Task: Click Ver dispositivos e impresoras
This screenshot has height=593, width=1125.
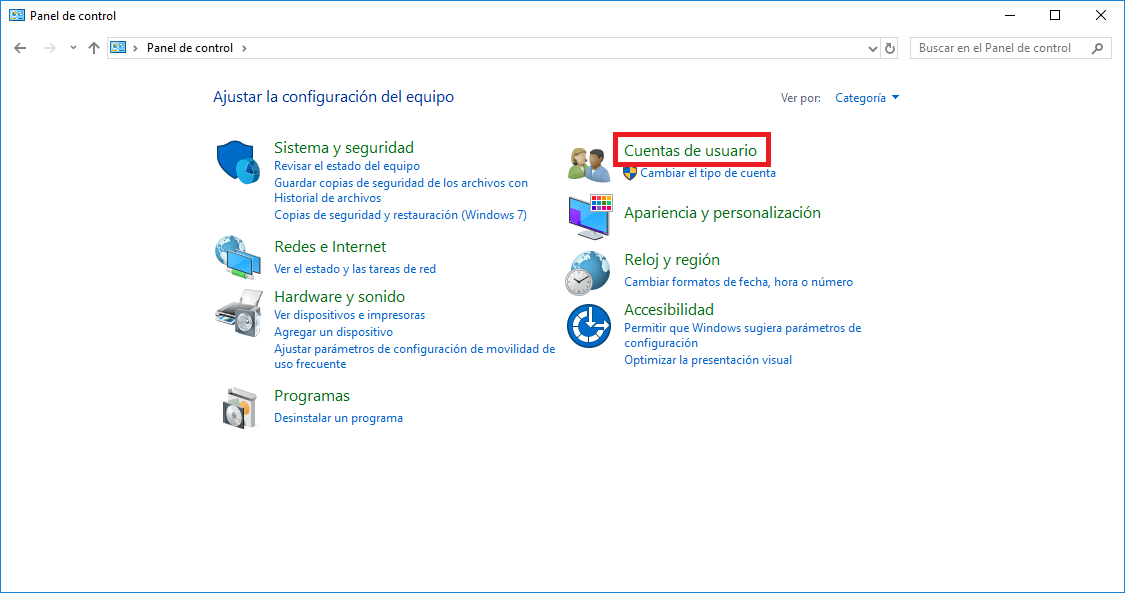Action: 349,316
